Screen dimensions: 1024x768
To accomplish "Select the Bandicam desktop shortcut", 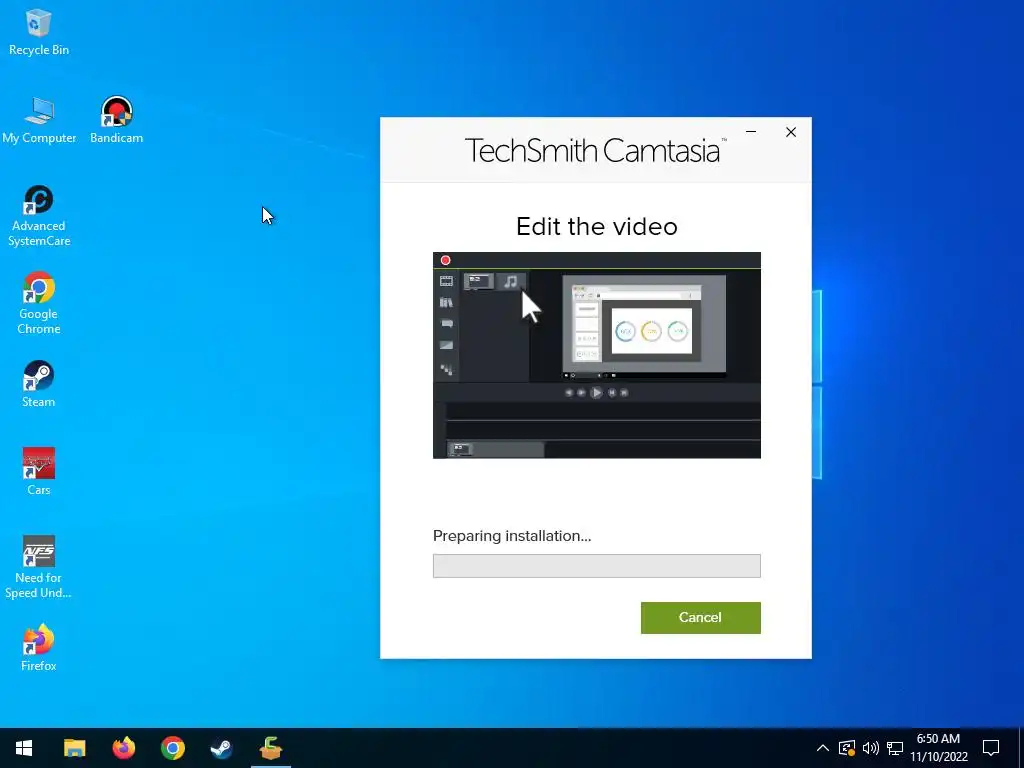I will (x=116, y=120).
